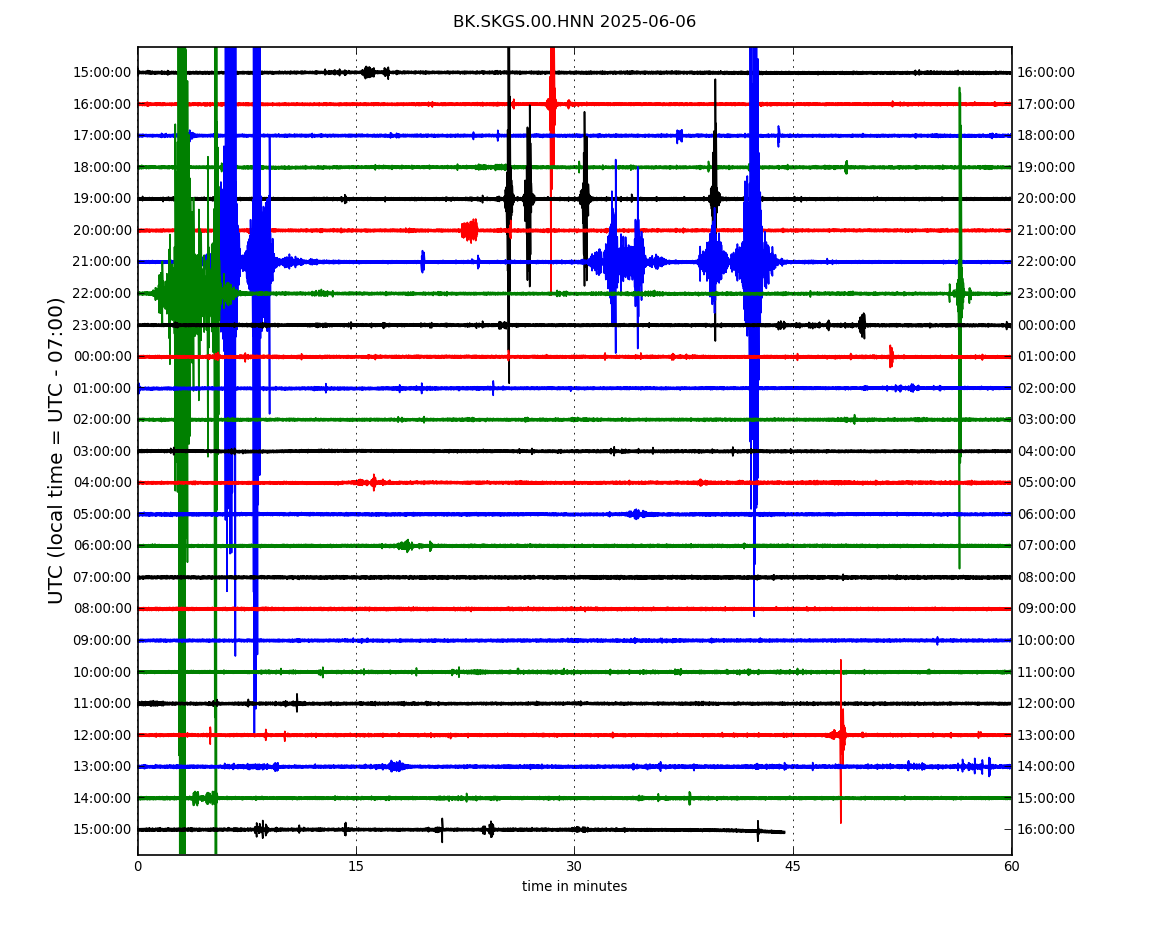This screenshot has height=950, width=1150.
Task: Click the left axis label 18:00:00
Action: [102, 167]
